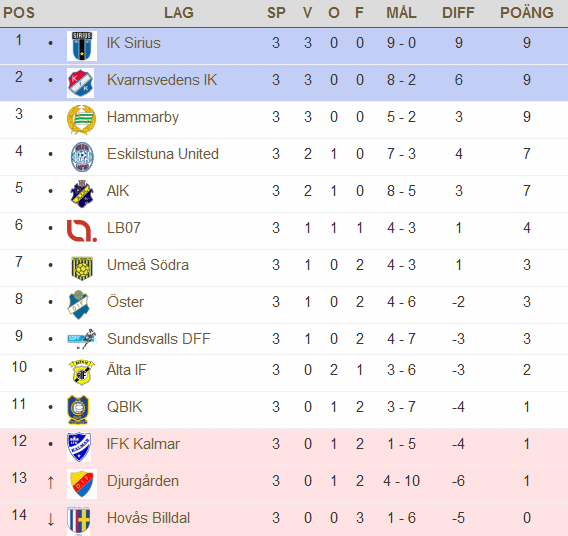Select the Umeå Södra yellow-black crest
Screen dimensions: 568x536
[x=82, y=268]
